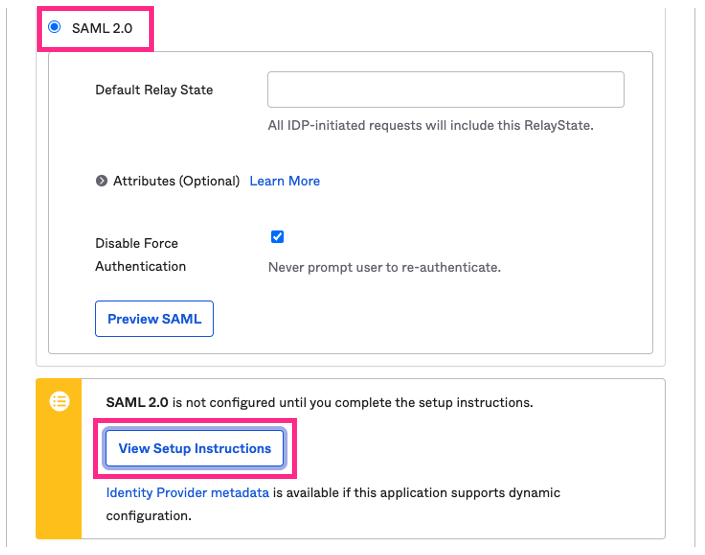Click the "Attributes (Optional)" section heading

pyautogui.click(x=176, y=181)
